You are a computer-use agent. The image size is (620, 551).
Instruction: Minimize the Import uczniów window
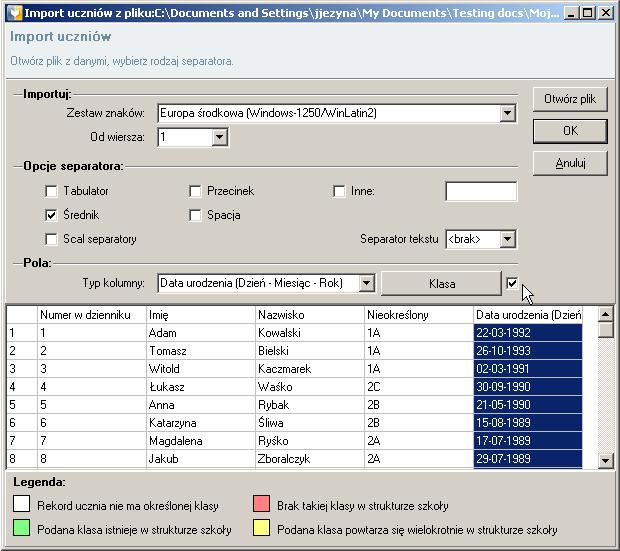tap(571, 13)
